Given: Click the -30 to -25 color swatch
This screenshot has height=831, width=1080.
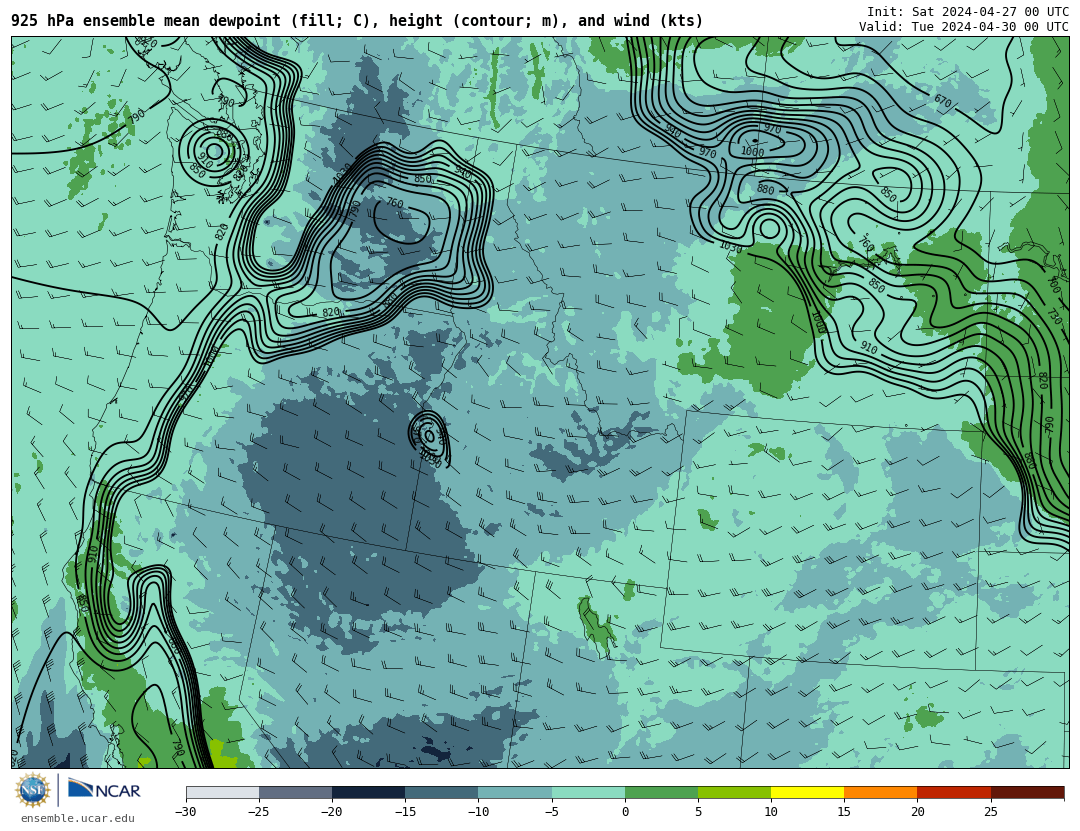Looking at the screenshot, I should point(222,792).
